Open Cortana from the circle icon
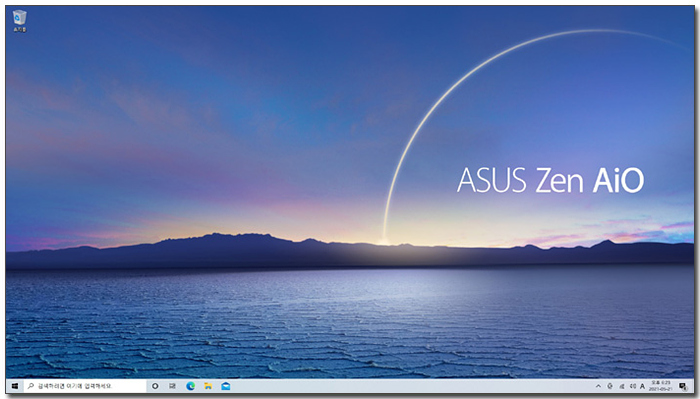The height and width of the screenshot is (399, 700). 155,386
